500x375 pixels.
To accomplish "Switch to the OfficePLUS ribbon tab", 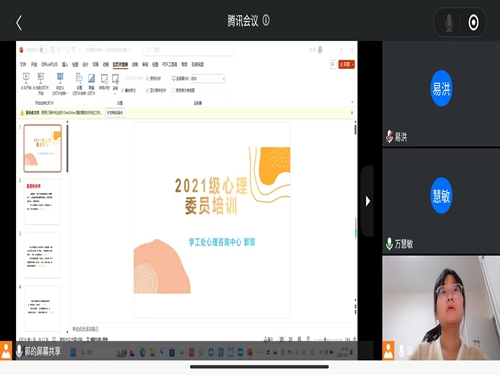I will click(49, 64).
